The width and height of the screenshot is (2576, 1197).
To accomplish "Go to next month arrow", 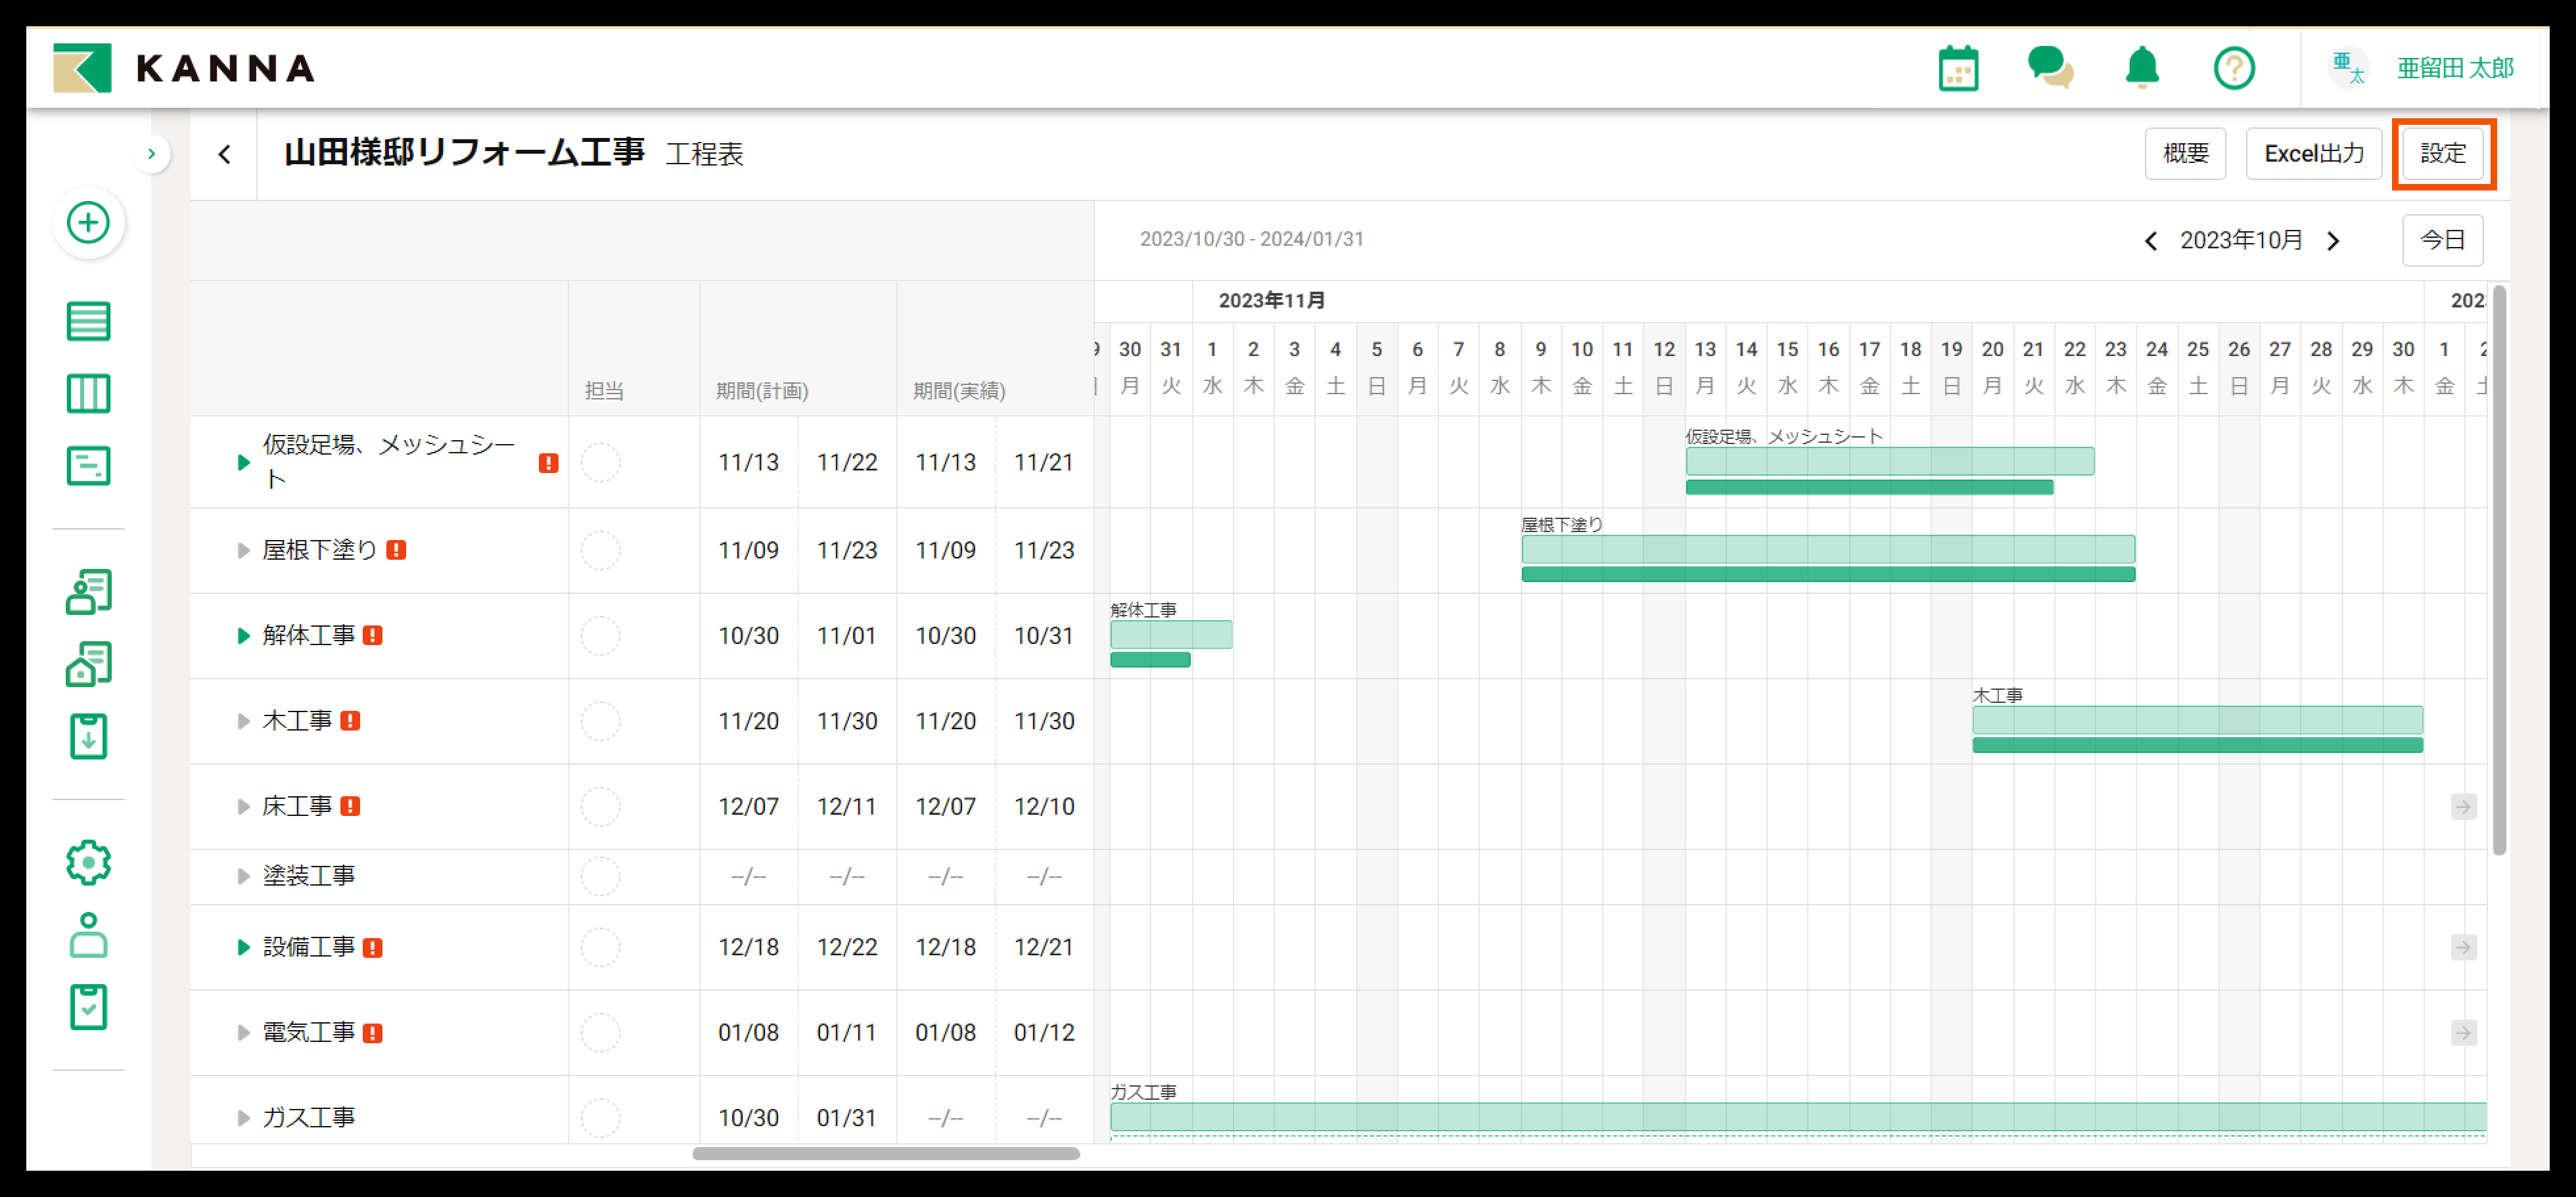I will (2333, 241).
